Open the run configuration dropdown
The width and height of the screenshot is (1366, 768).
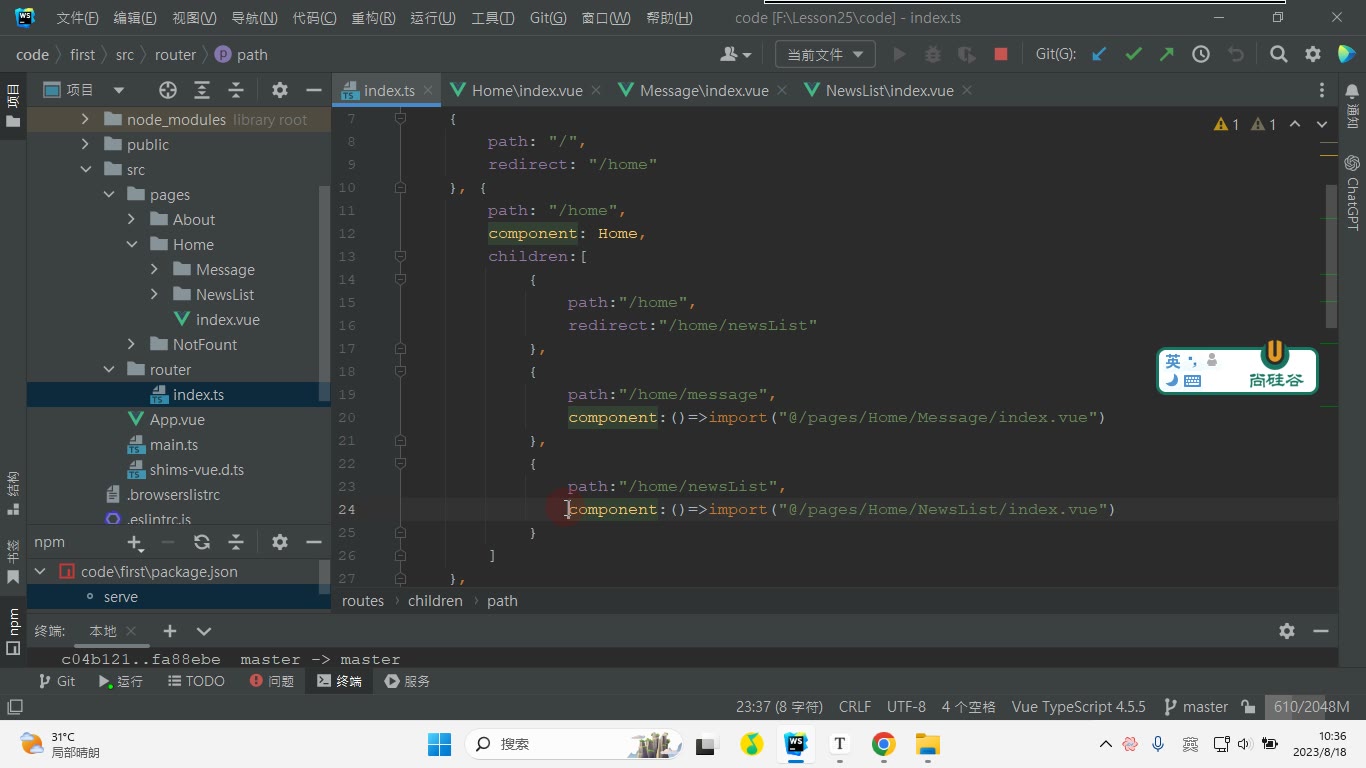click(x=825, y=55)
